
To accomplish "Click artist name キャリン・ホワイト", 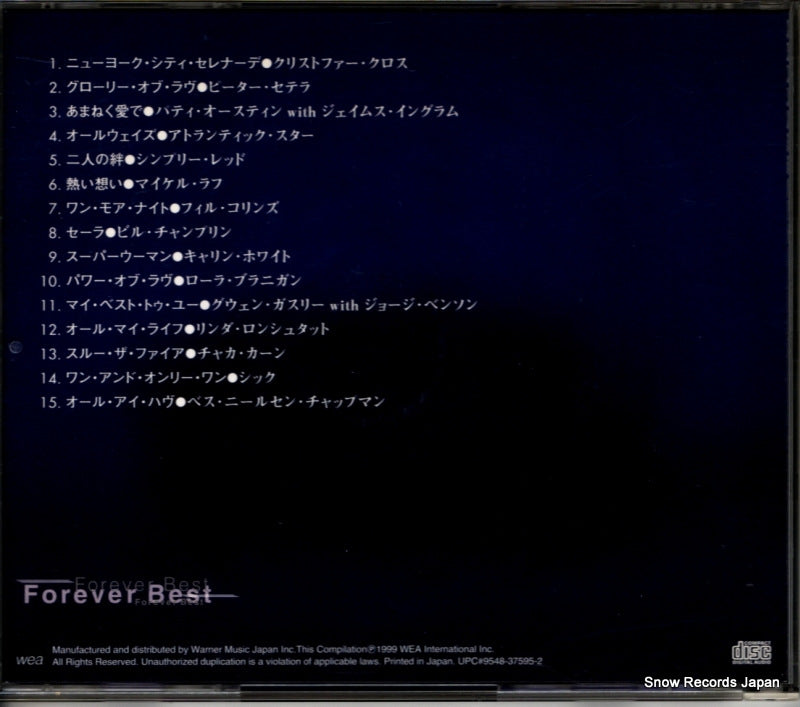I will coord(237,256).
